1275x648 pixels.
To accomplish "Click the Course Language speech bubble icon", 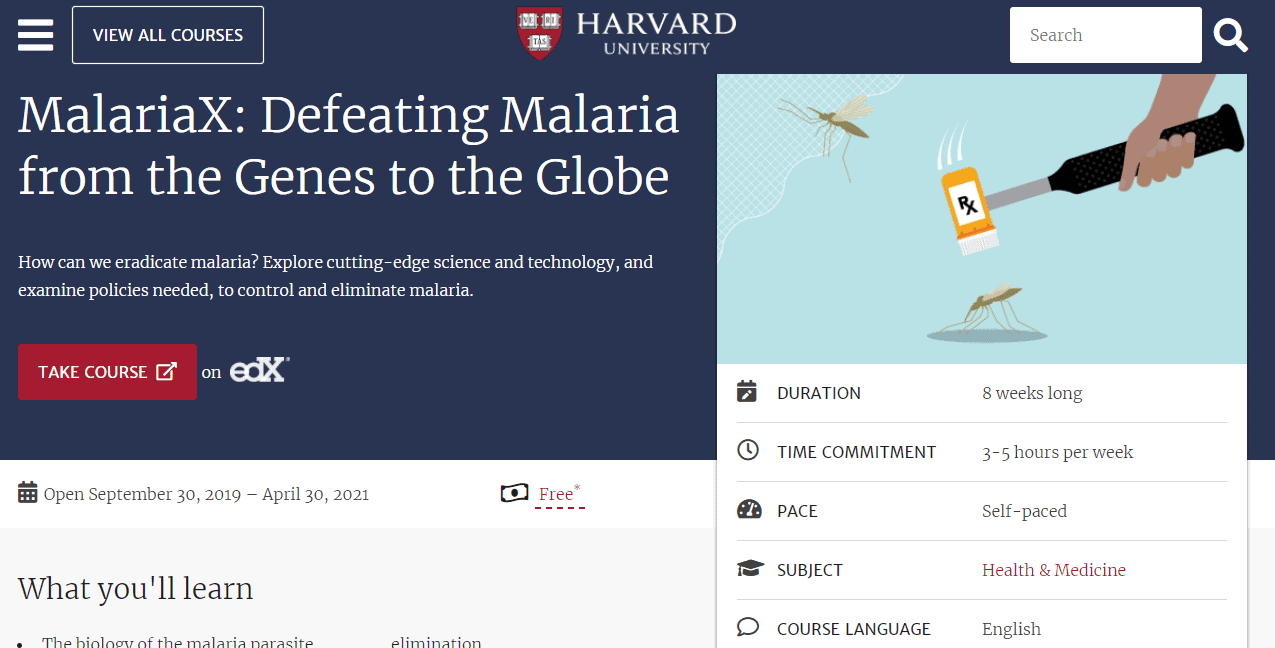I will pos(747,628).
